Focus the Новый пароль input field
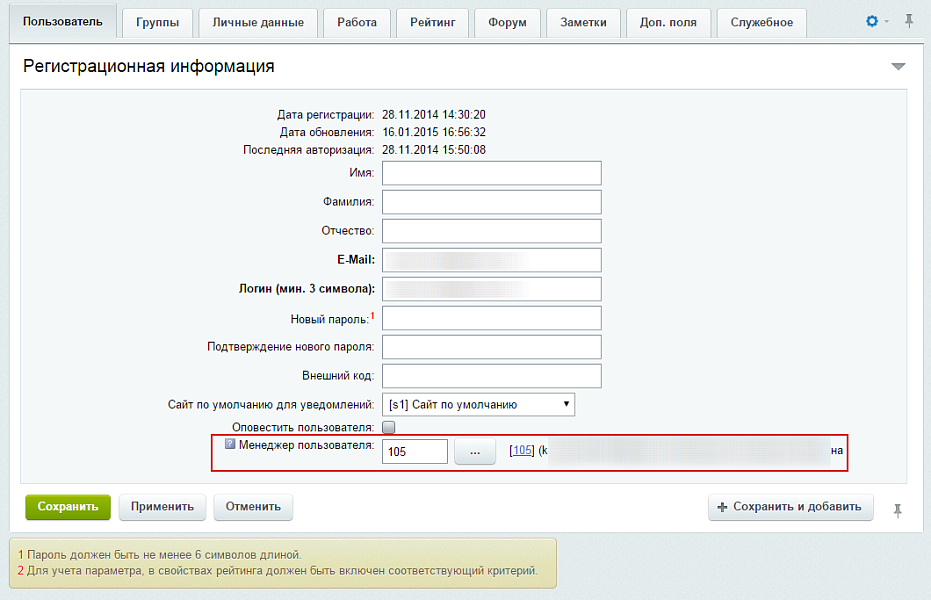931x600 pixels. point(491,318)
